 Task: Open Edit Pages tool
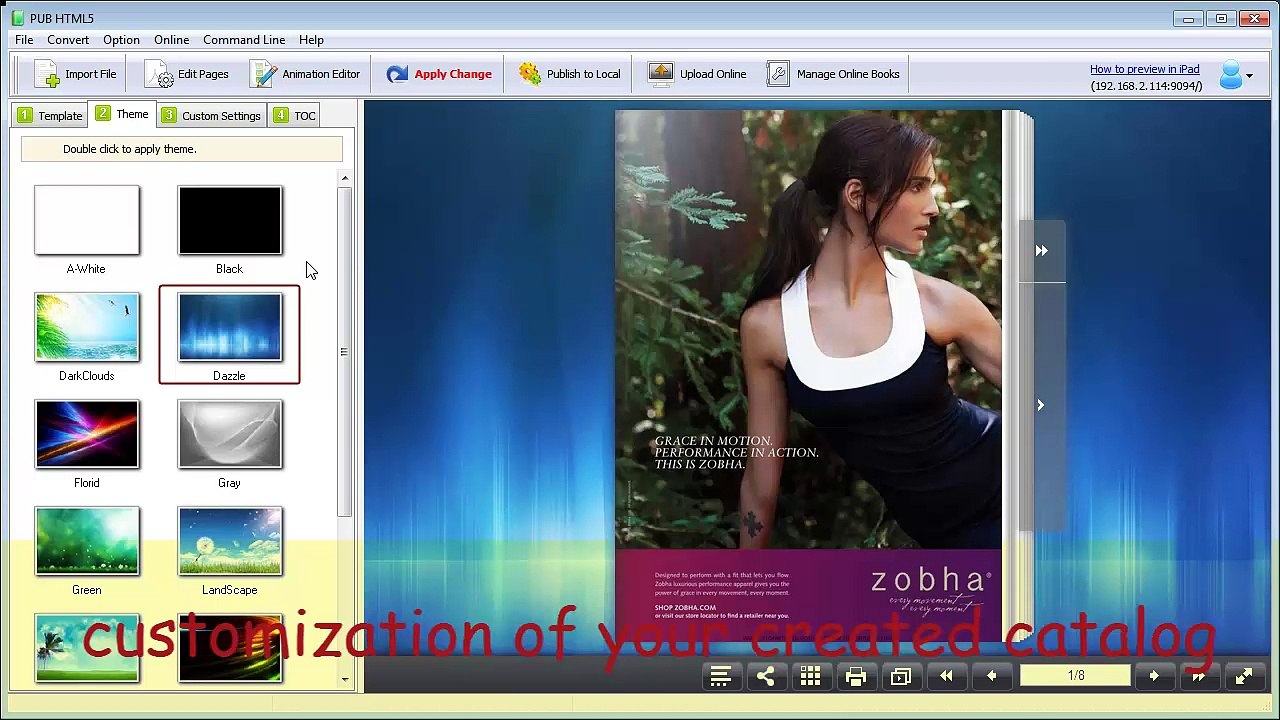[x=187, y=74]
